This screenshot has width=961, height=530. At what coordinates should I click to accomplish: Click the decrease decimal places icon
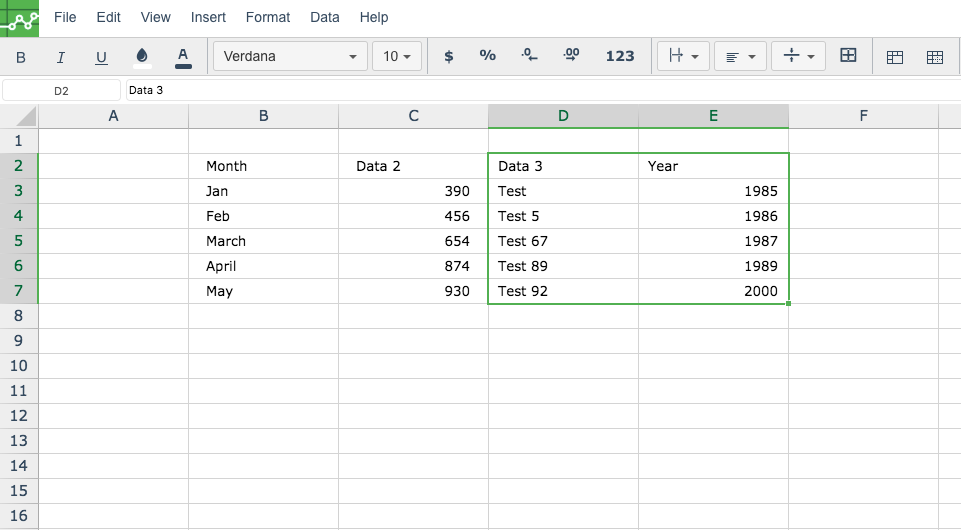[529, 56]
